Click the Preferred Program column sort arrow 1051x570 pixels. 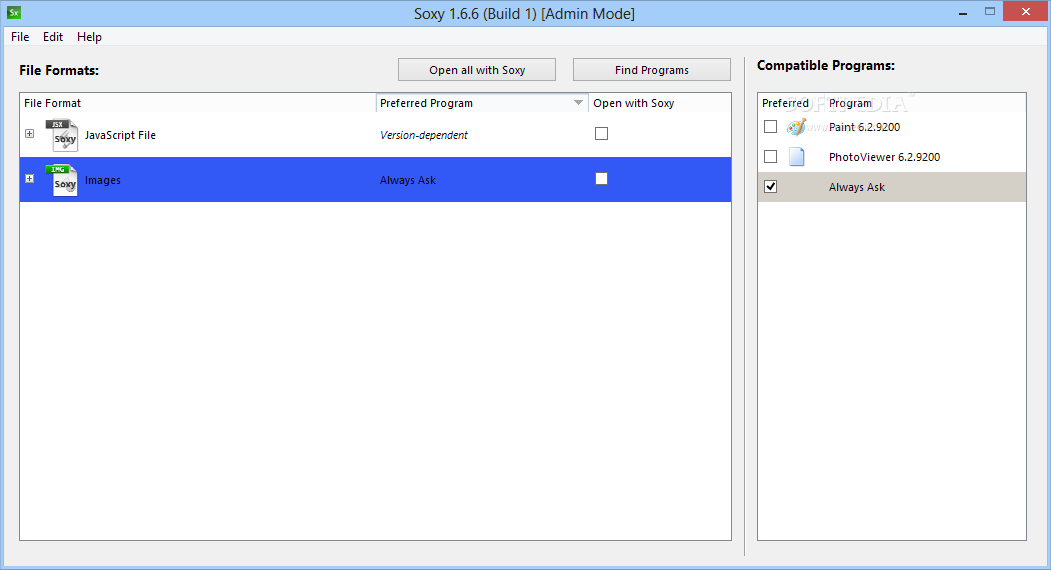click(x=578, y=103)
